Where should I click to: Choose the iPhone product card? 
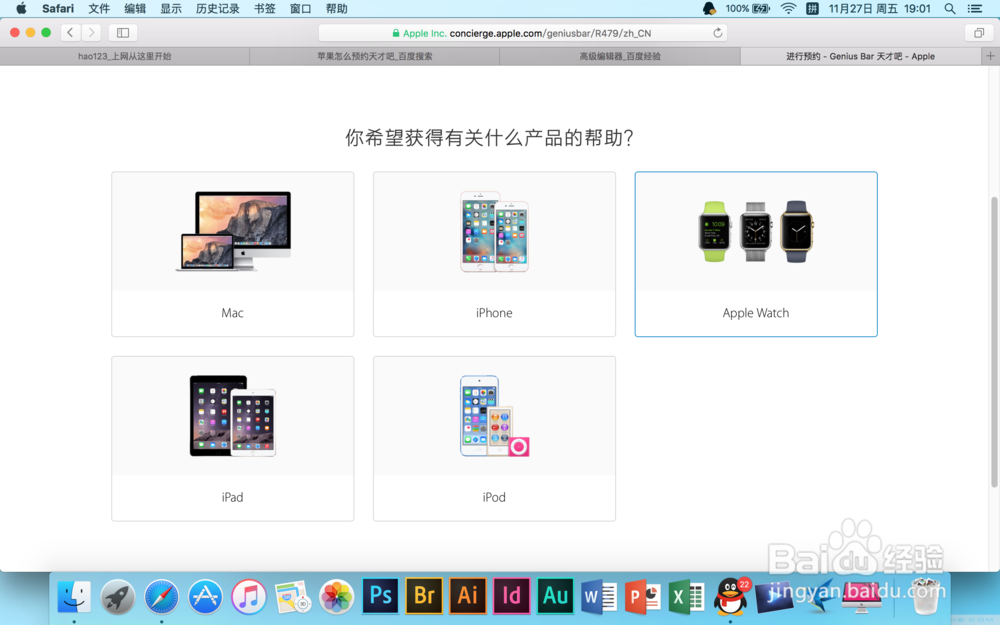(494, 254)
